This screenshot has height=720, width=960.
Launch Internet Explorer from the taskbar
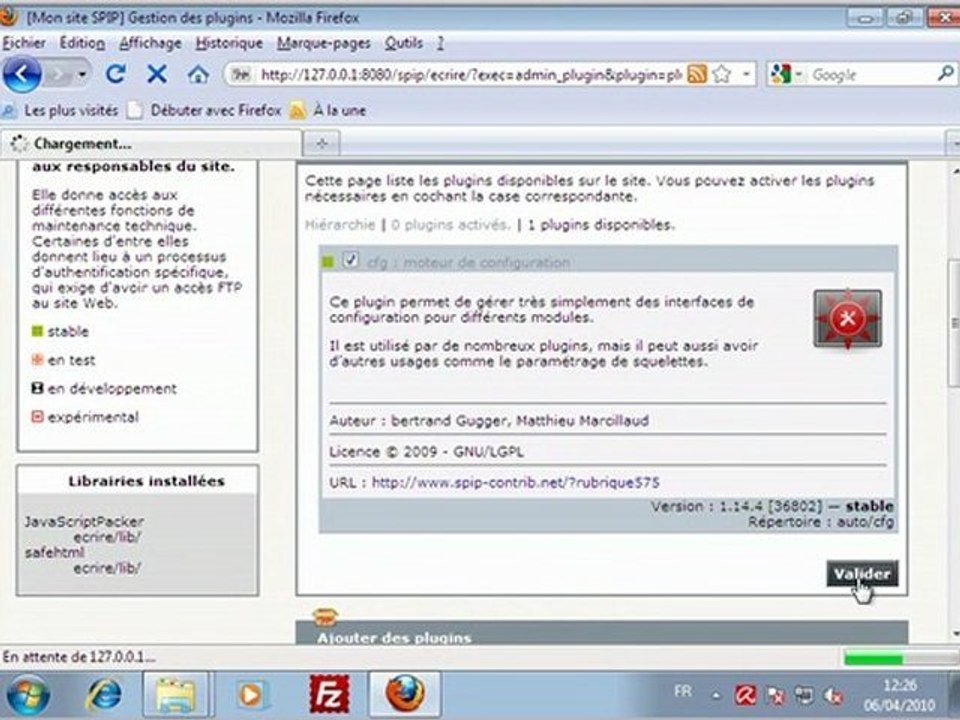coord(103,694)
